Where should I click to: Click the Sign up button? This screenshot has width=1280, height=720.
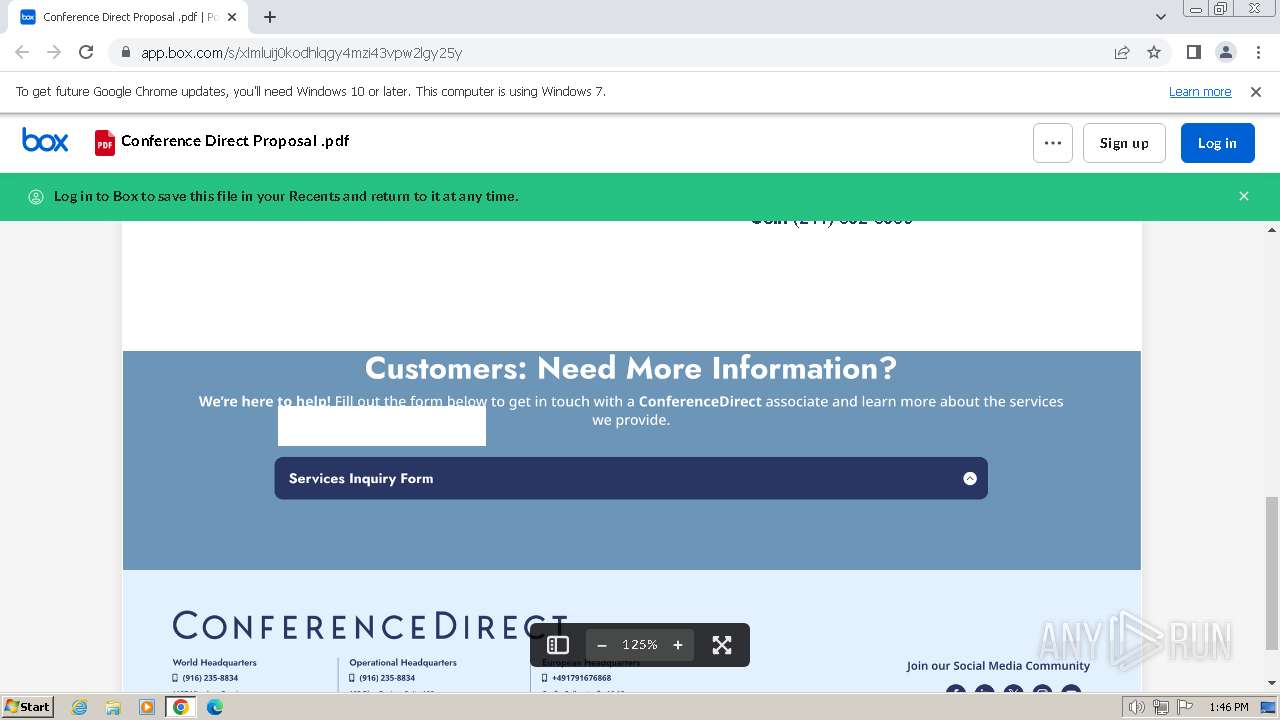[1124, 143]
